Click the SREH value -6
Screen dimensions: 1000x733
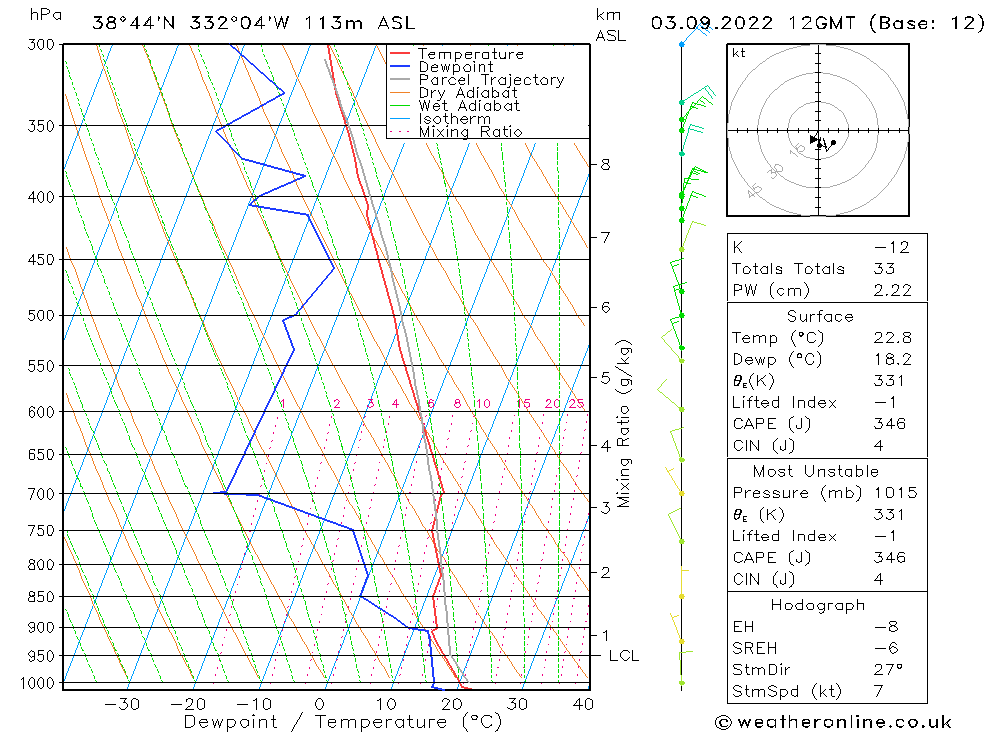point(886,649)
